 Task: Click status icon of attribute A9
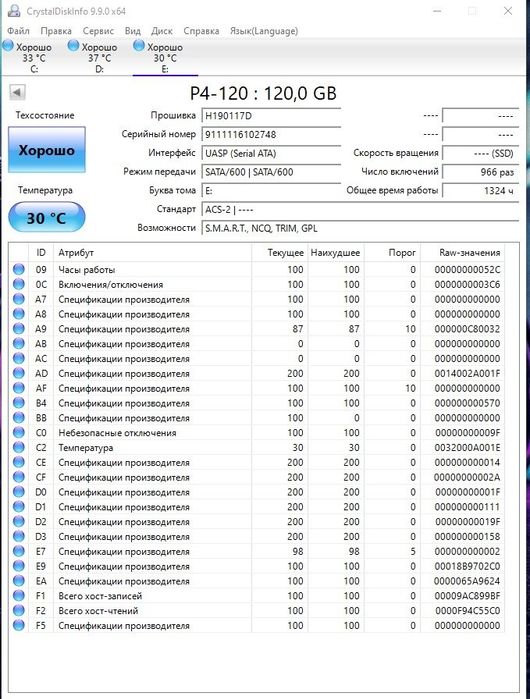[19, 329]
